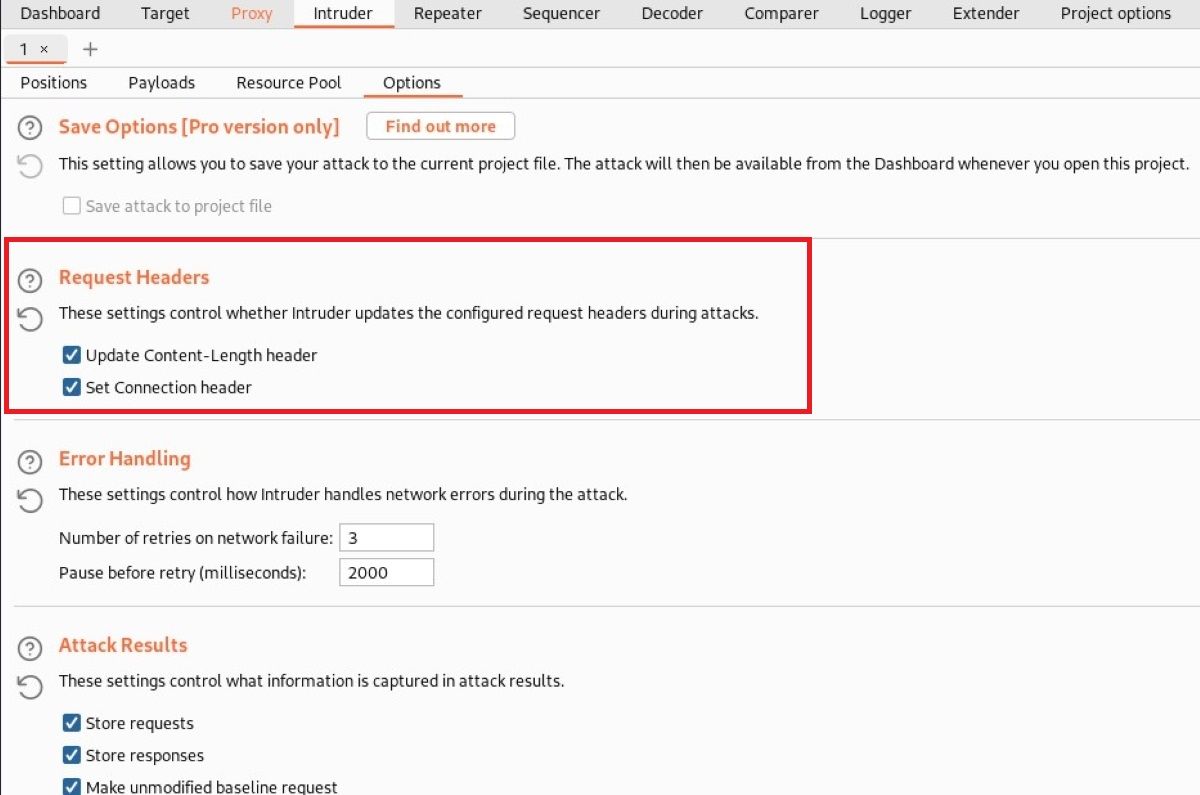The height and width of the screenshot is (795, 1200).
Task: Switch to the Extender tab
Action: pyautogui.click(x=986, y=14)
